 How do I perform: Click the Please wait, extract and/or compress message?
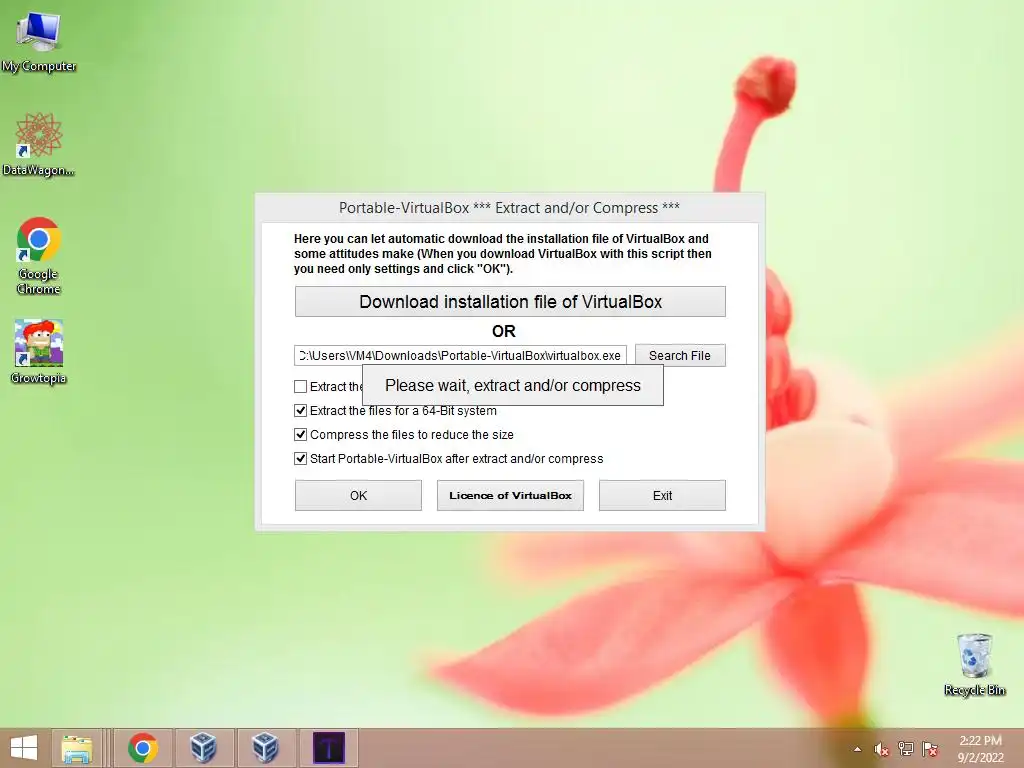point(513,385)
